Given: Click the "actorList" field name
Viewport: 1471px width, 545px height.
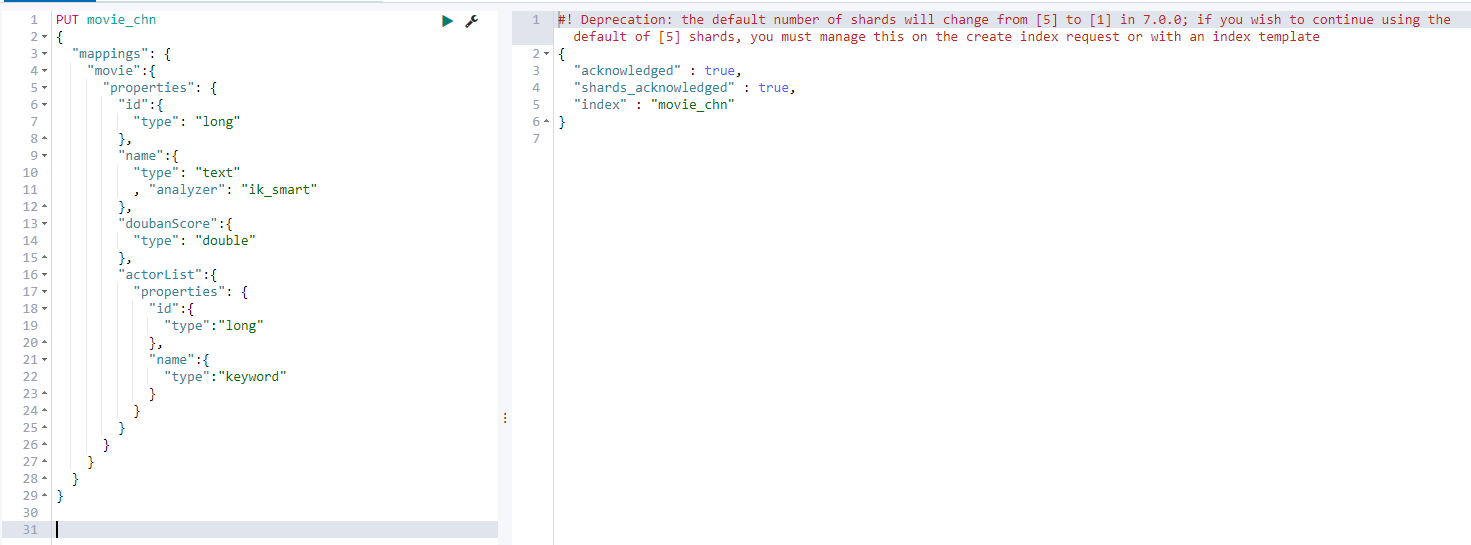Looking at the screenshot, I should 160,275.
